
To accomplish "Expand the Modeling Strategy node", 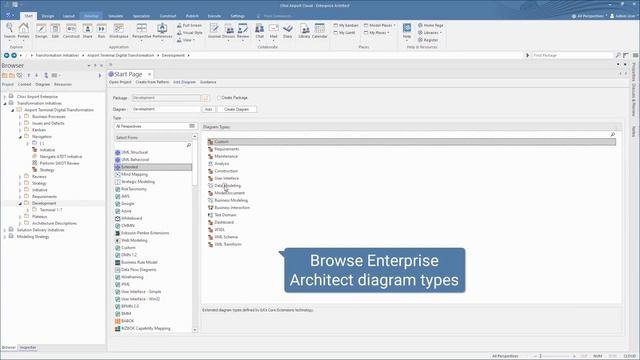I will pos(4,237).
